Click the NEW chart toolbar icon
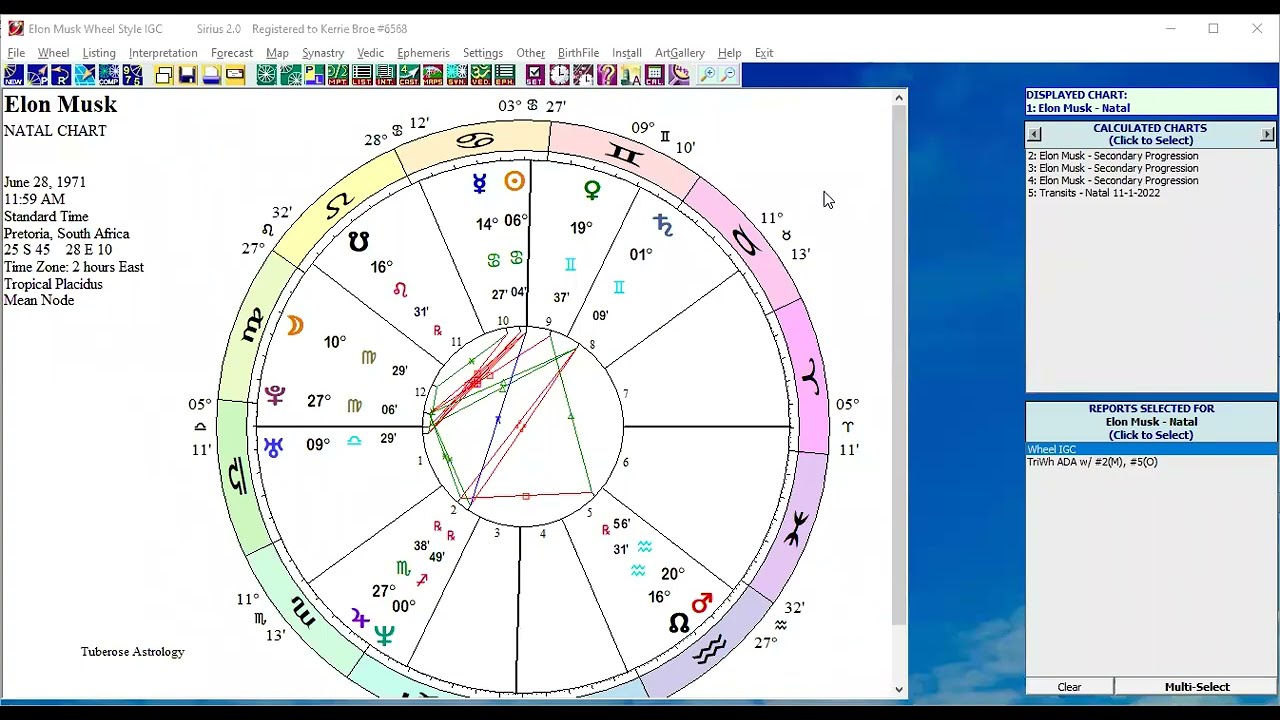This screenshot has height=720, width=1280. point(14,74)
